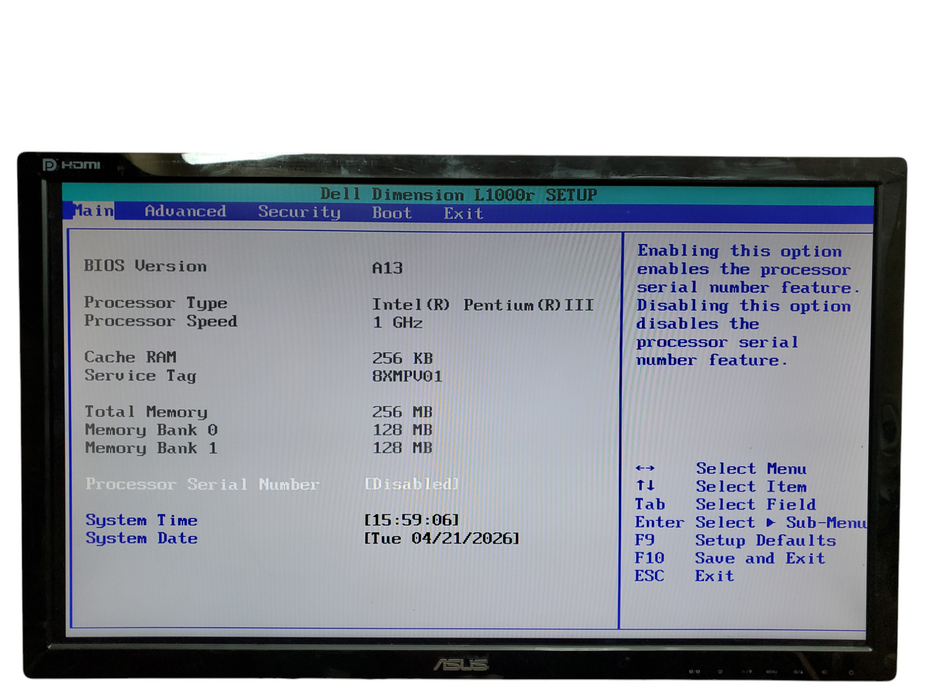Click the Processor Speed label
This screenshot has height=700, width=933.
161,321
